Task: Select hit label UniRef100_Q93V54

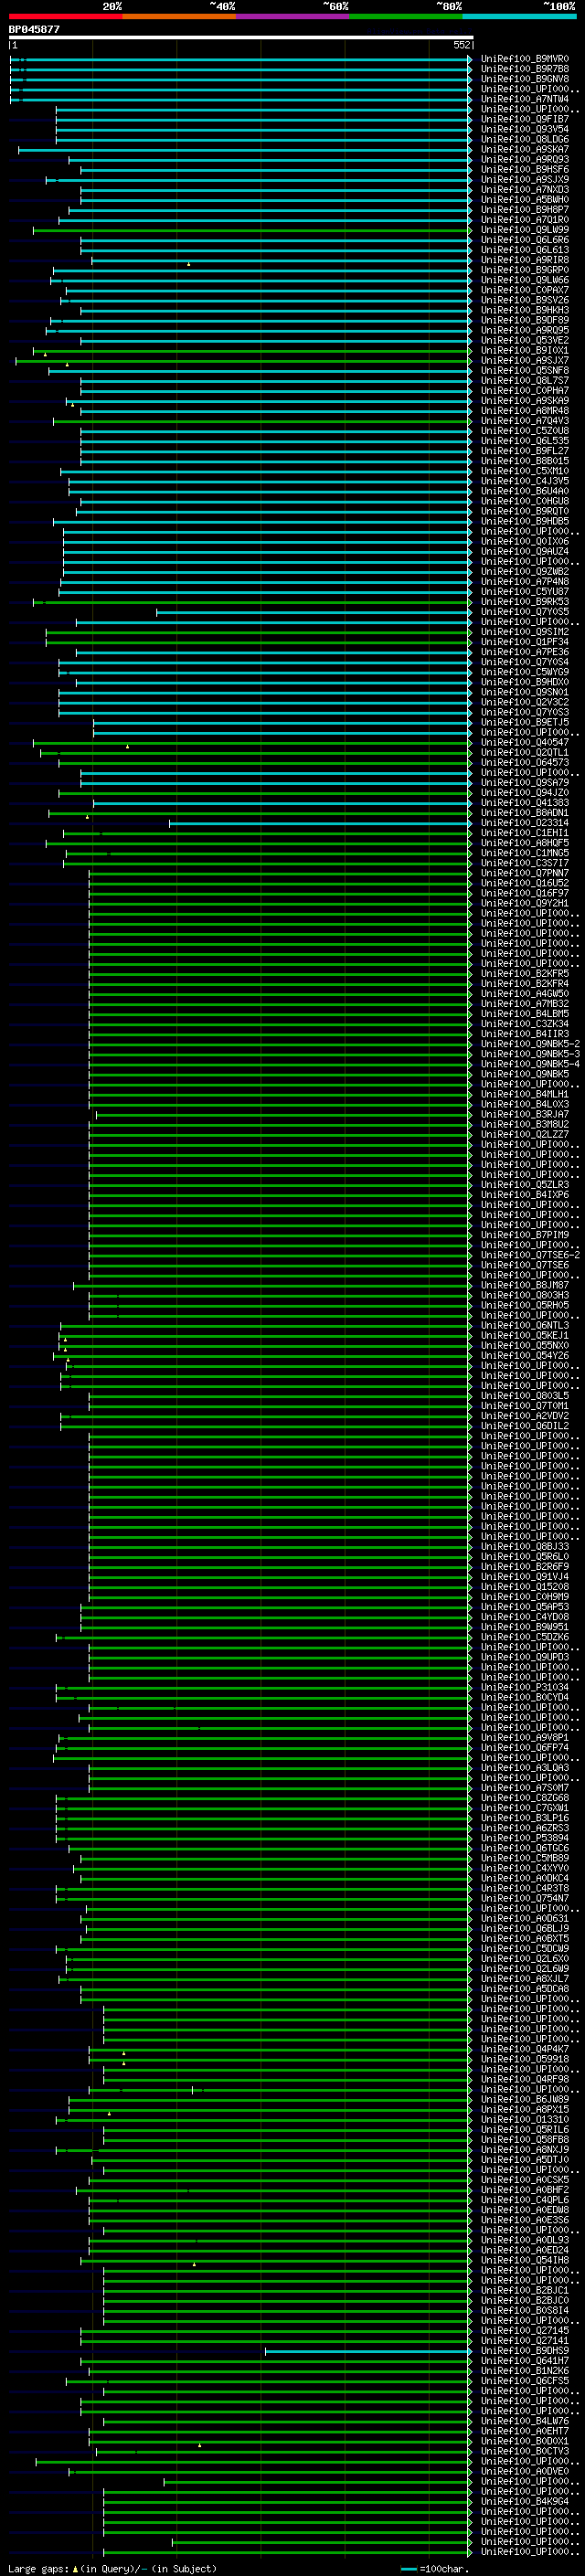Action: 525,130
